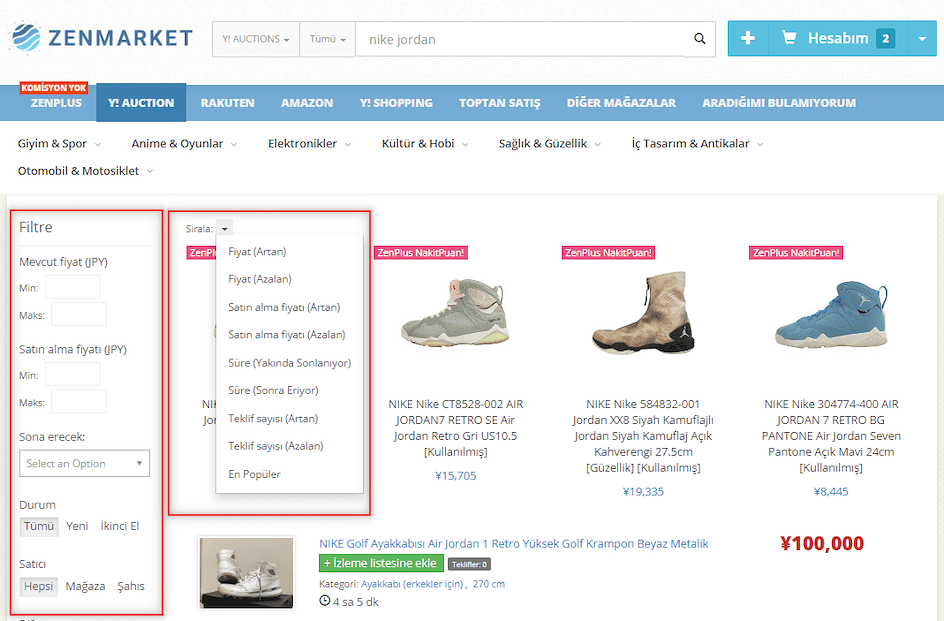Select Tümü under Durum filter
This screenshot has height=621, width=944.
click(39, 526)
